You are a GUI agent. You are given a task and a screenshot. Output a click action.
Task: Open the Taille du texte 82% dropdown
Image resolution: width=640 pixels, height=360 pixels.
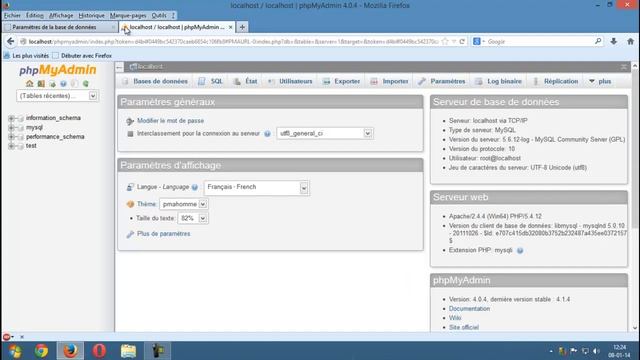[x=193, y=218]
